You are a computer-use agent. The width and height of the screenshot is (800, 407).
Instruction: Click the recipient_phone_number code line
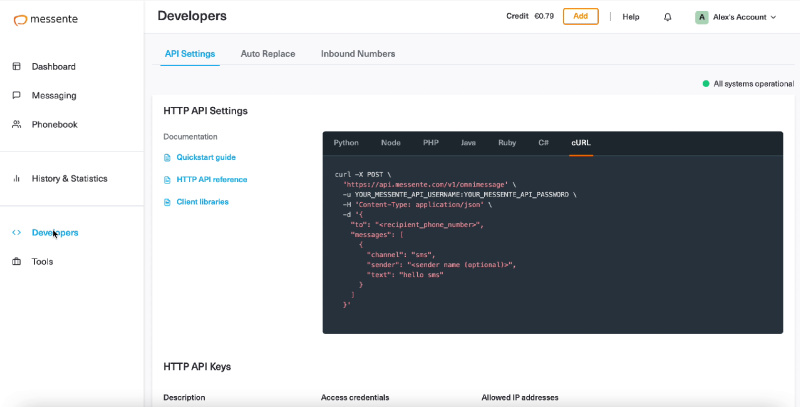click(x=417, y=224)
